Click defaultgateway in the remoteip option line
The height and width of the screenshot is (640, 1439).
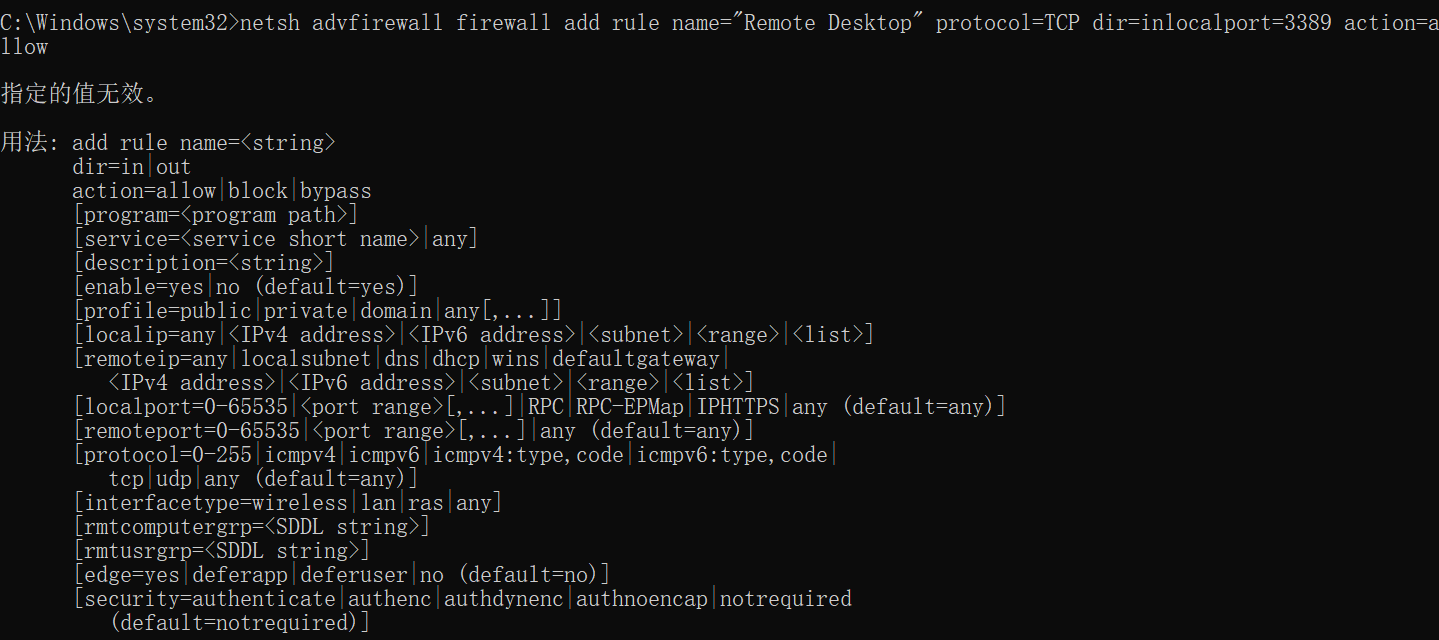[636, 359]
